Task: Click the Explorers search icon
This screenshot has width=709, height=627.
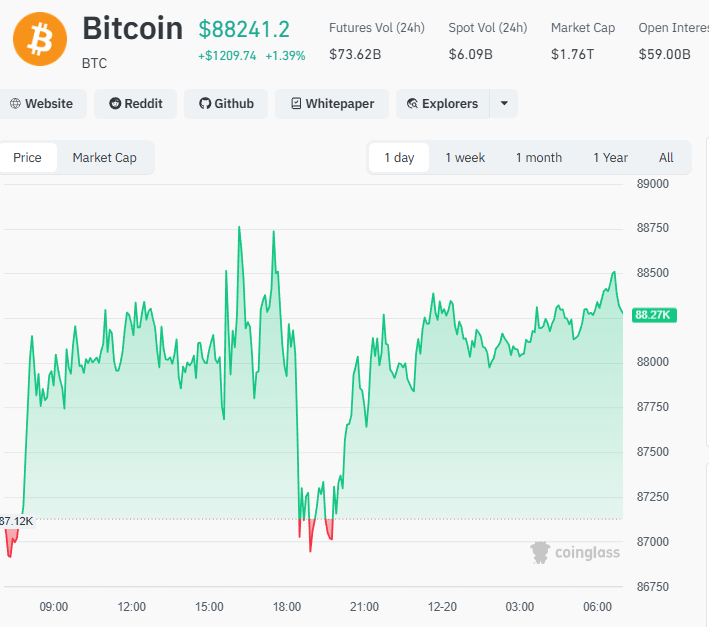Action: tap(412, 104)
